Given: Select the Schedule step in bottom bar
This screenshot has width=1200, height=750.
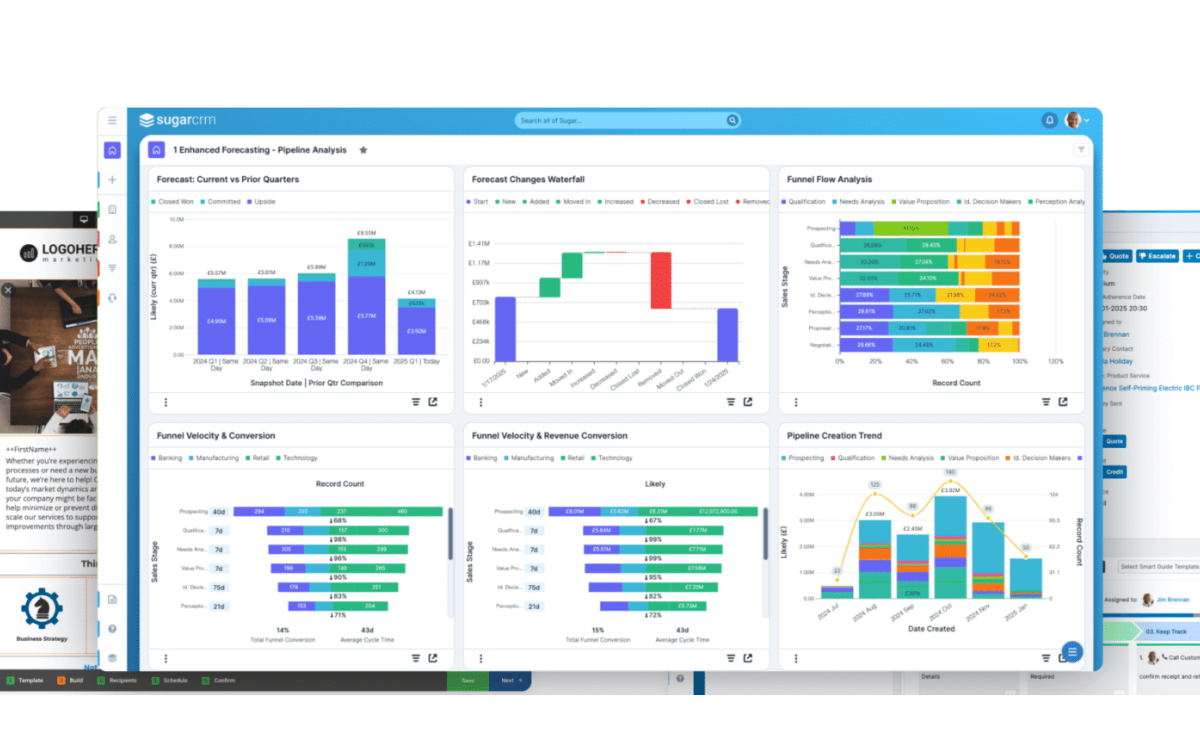Looking at the screenshot, I should click(168, 680).
